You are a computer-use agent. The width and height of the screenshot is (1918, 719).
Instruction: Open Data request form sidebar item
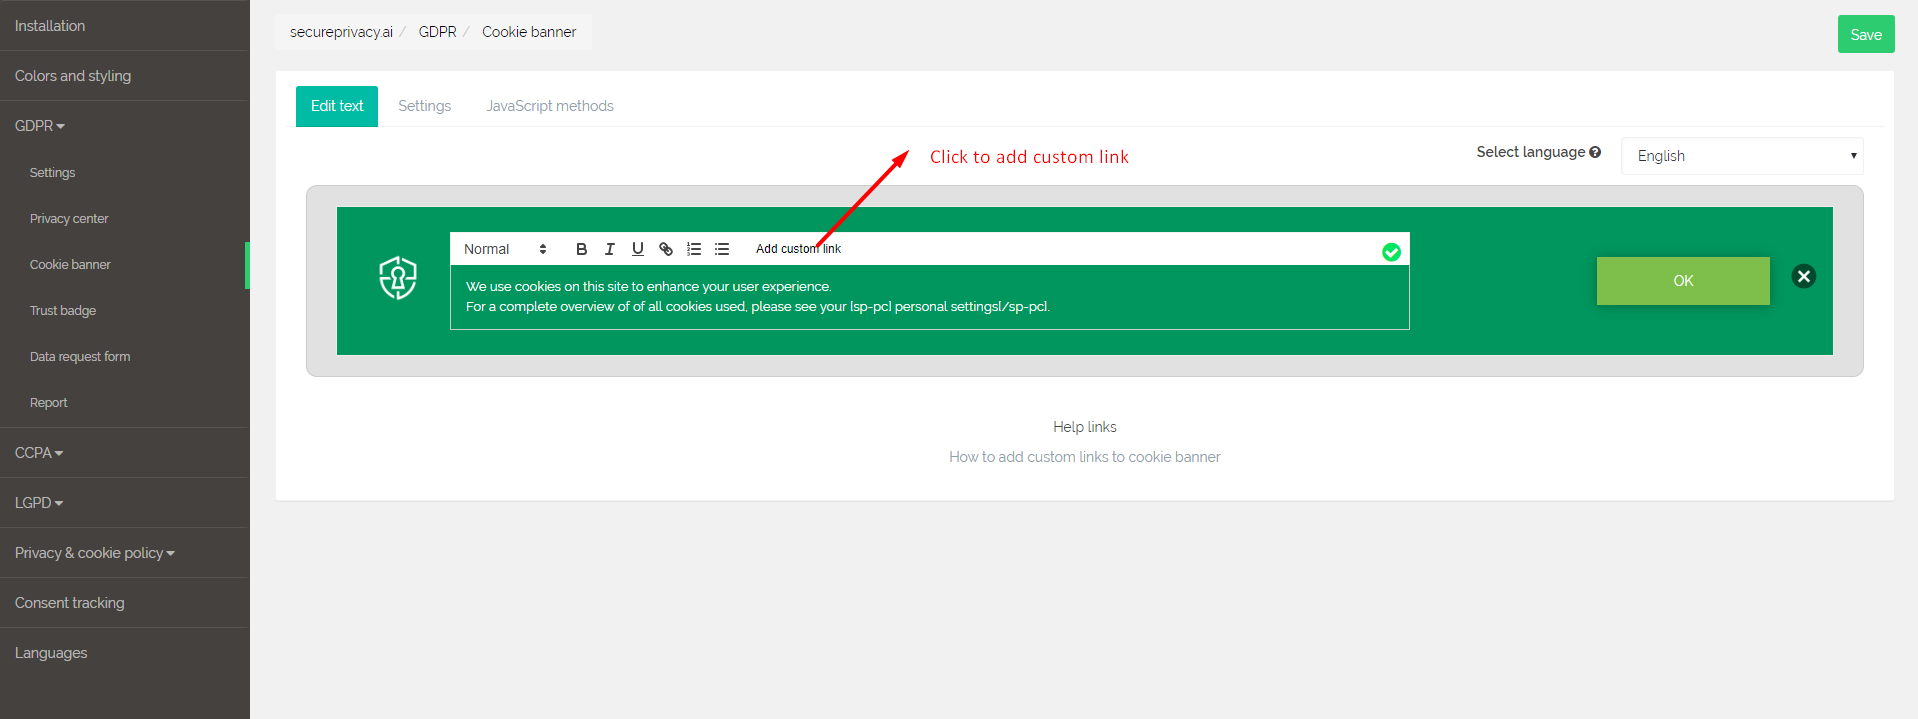tap(80, 357)
